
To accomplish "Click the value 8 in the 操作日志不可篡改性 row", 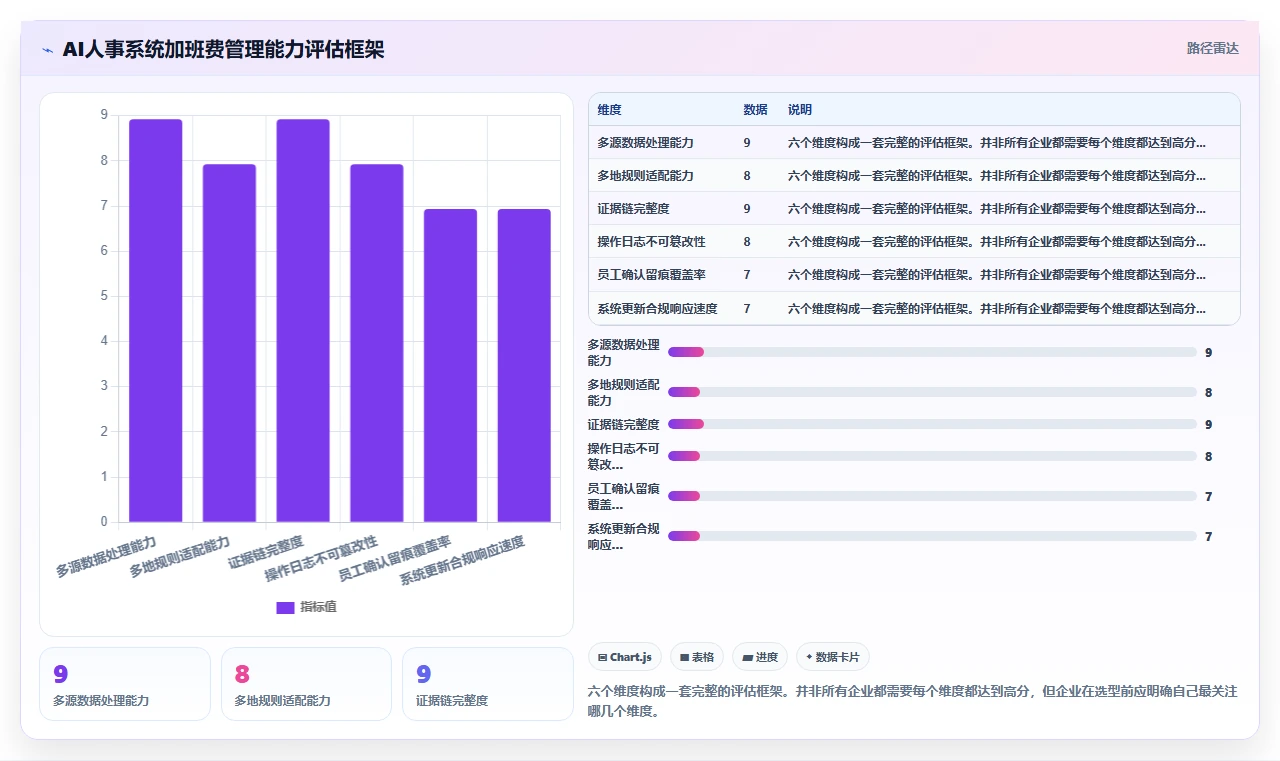I will (x=747, y=242).
